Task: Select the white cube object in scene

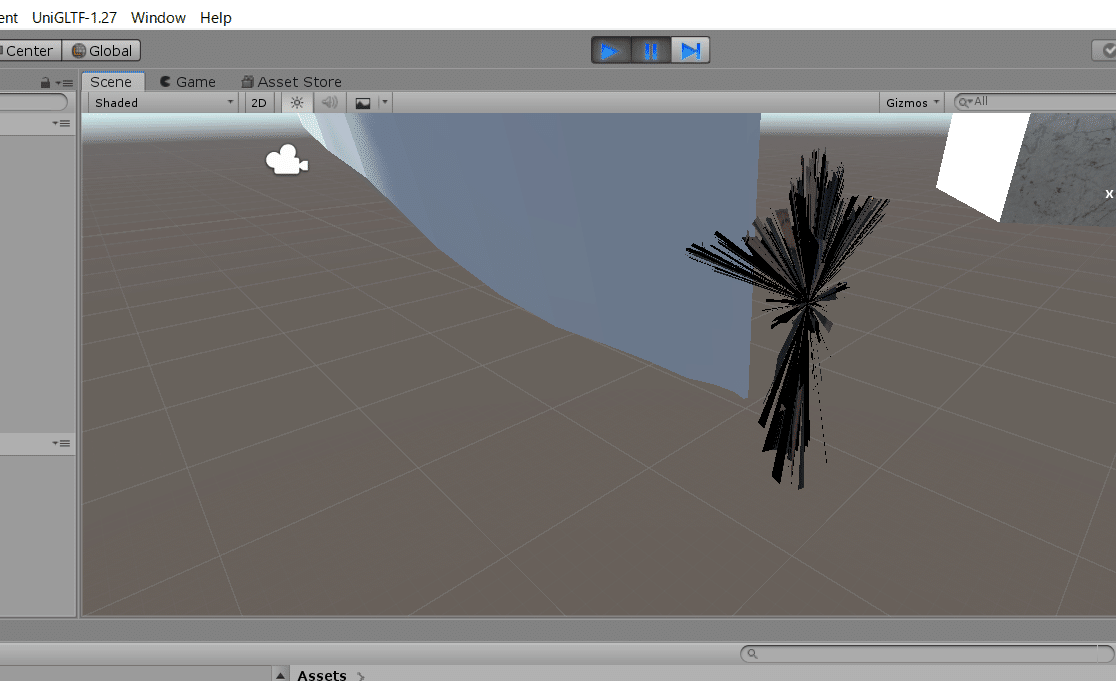Action: (x=979, y=167)
